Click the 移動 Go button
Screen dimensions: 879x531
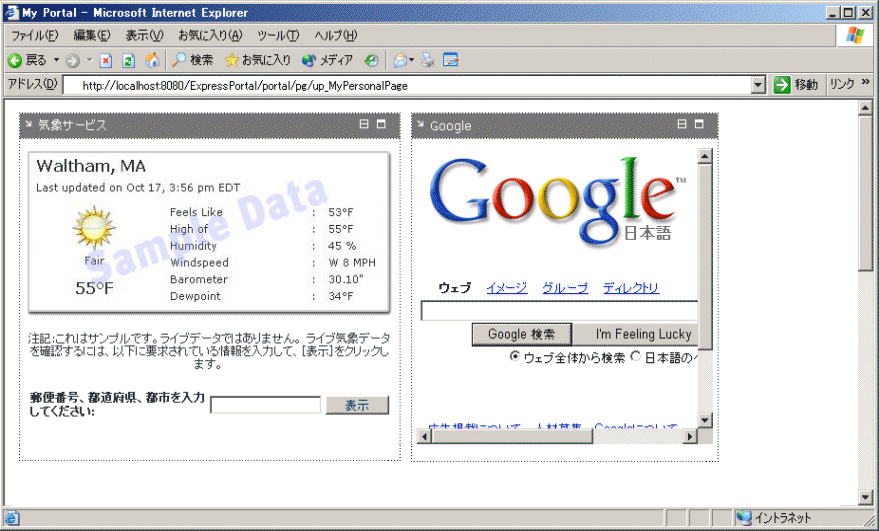point(795,85)
